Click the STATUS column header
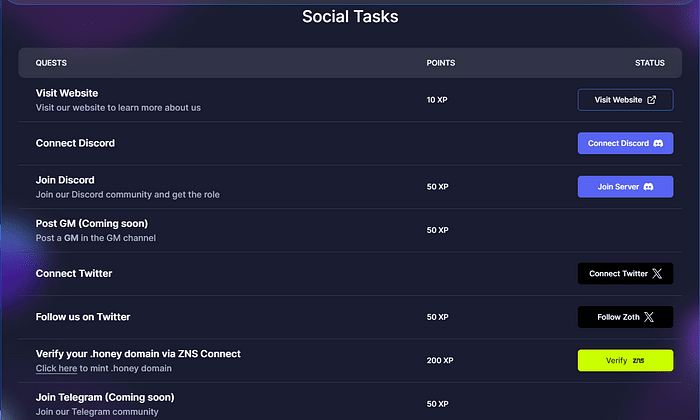700x420 pixels. (x=649, y=63)
